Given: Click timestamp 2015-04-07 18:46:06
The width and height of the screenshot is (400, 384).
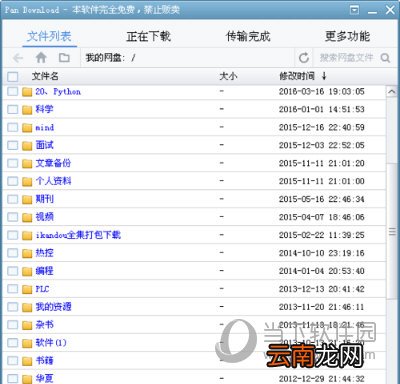Looking at the screenshot, I should pos(322,217).
